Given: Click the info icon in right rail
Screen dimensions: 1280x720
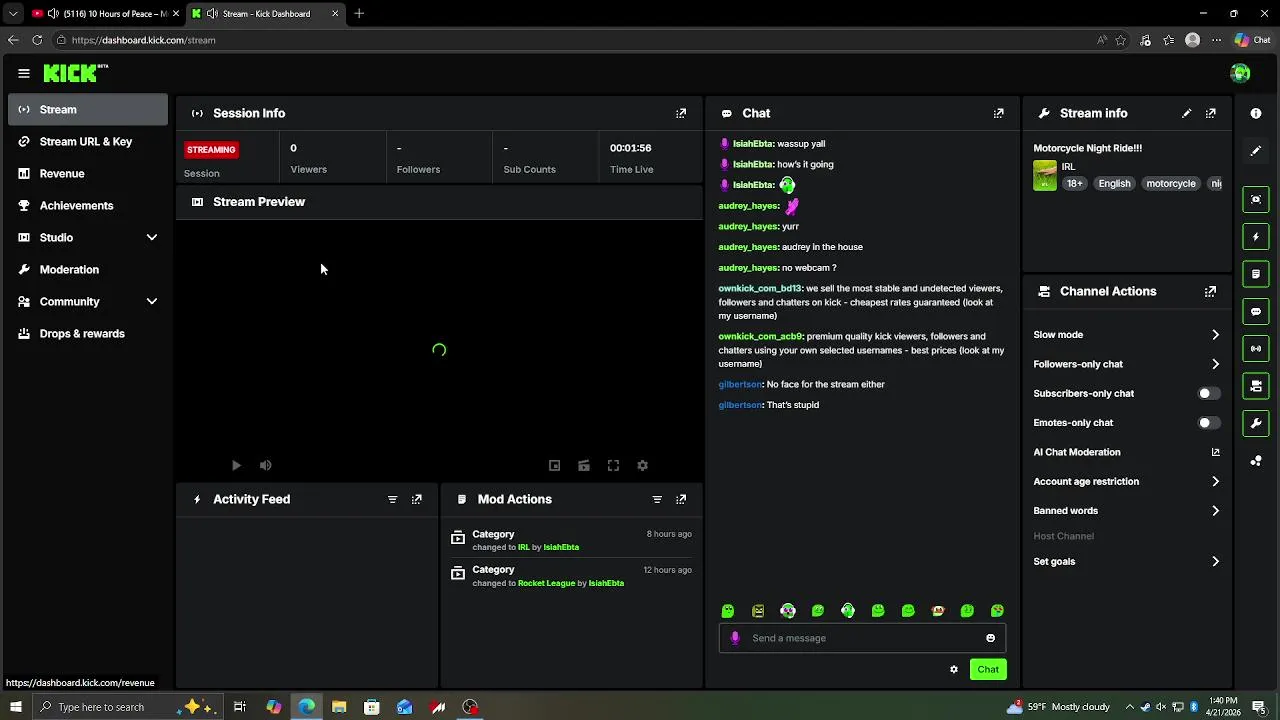Looking at the screenshot, I should [1256, 114].
